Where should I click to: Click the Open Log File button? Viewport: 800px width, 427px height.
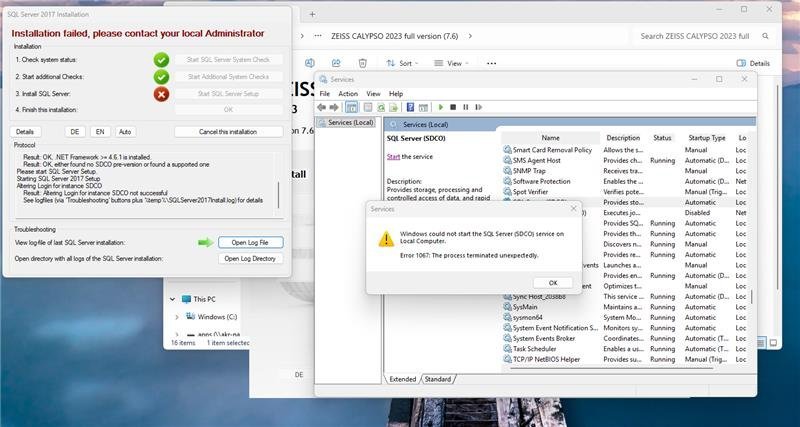pyautogui.click(x=250, y=242)
